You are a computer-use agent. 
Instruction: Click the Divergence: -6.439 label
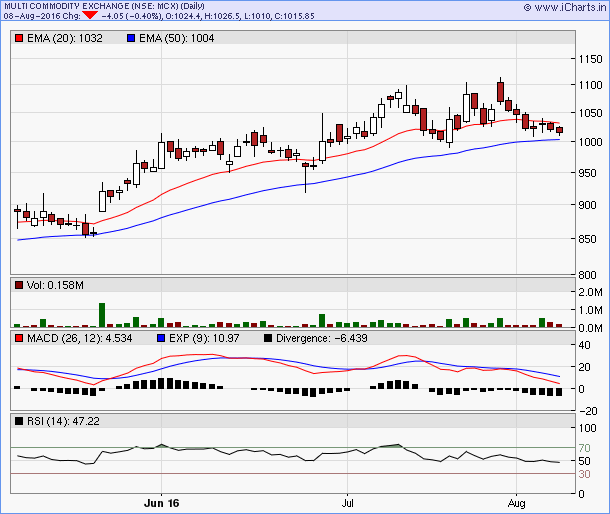[x=322, y=338]
